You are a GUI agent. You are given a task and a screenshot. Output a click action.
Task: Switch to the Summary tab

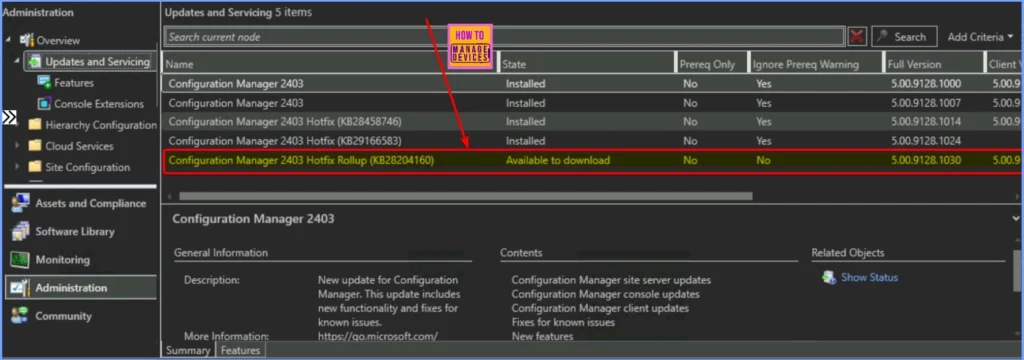[x=187, y=351]
